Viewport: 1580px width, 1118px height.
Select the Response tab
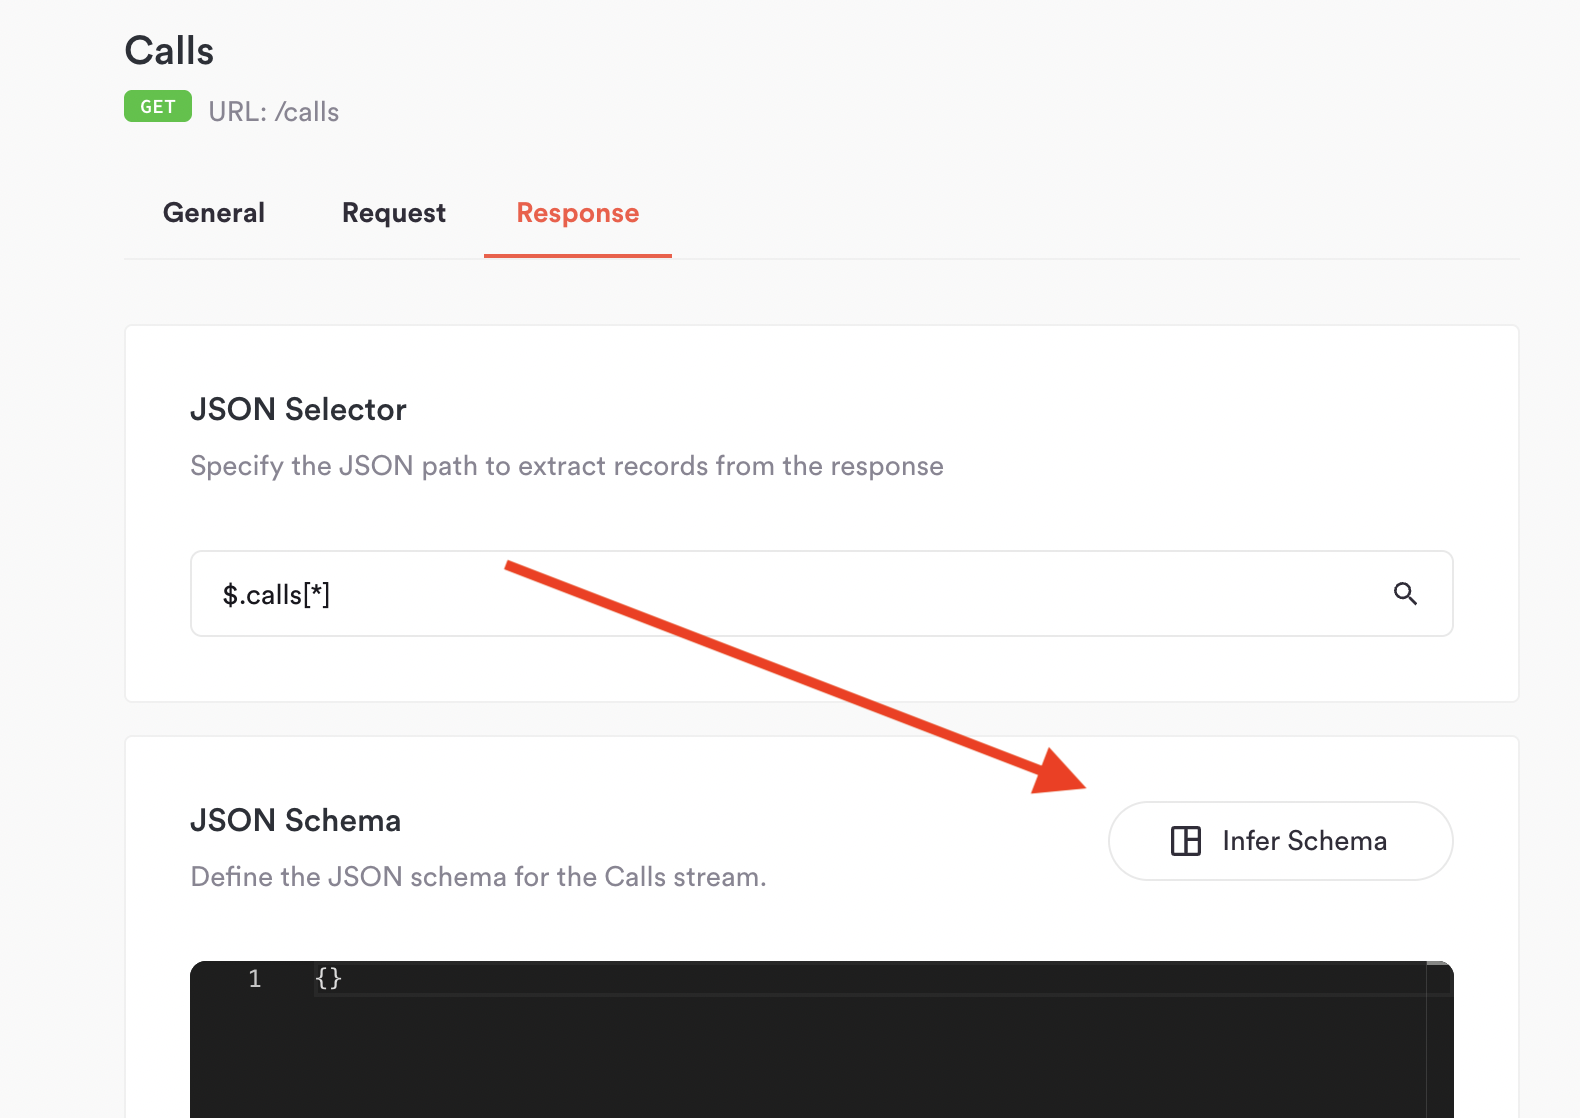point(578,213)
